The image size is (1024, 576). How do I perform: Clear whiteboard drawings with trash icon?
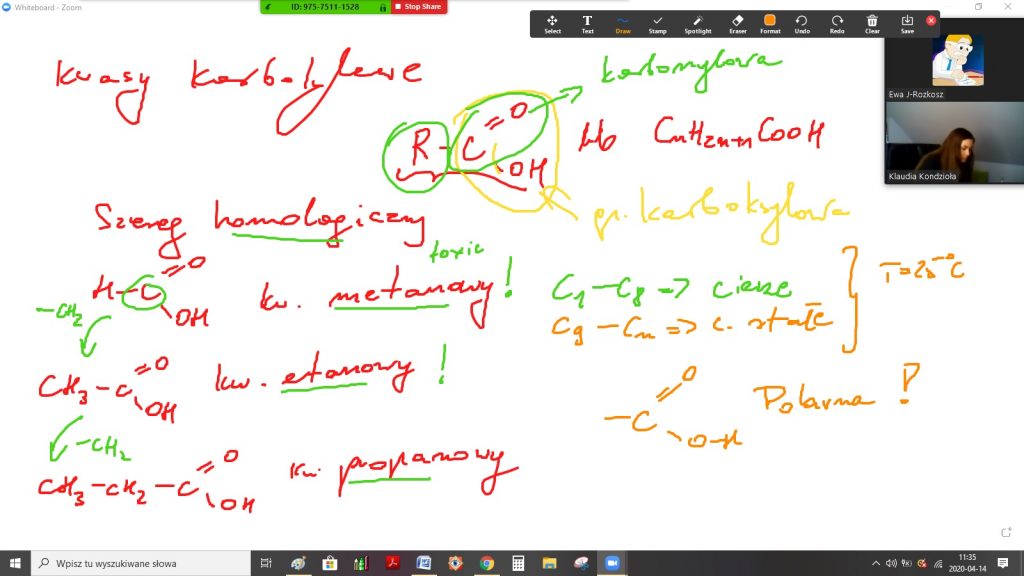[x=872, y=24]
